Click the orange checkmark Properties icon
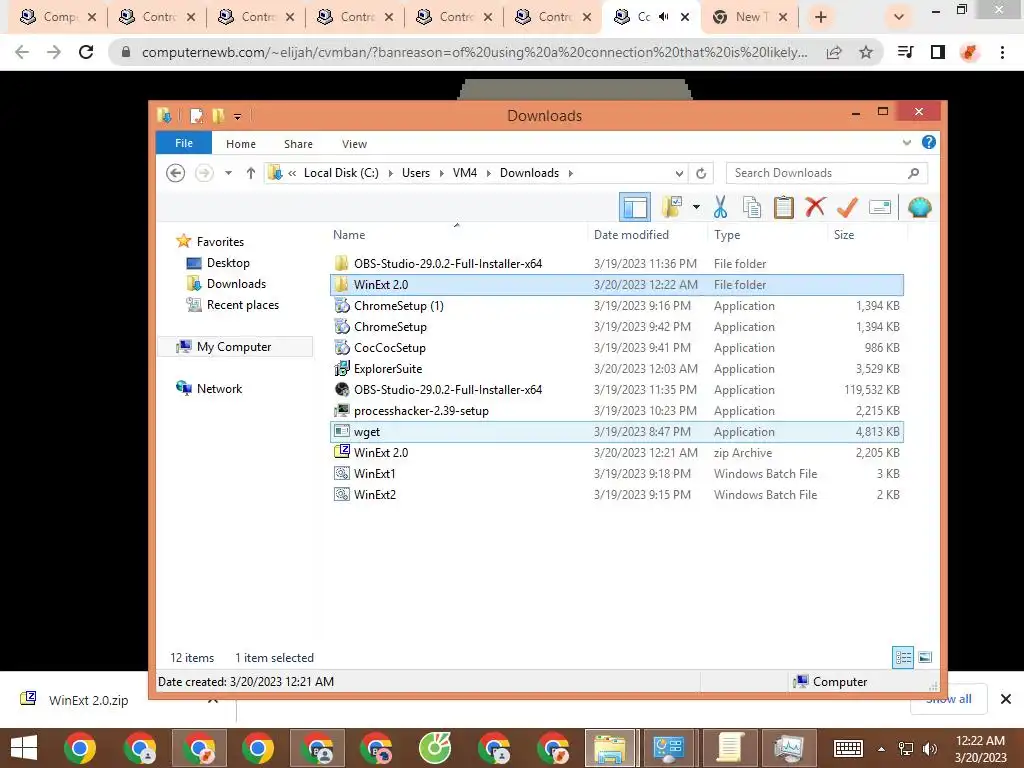The height and width of the screenshot is (768, 1024). coord(847,208)
